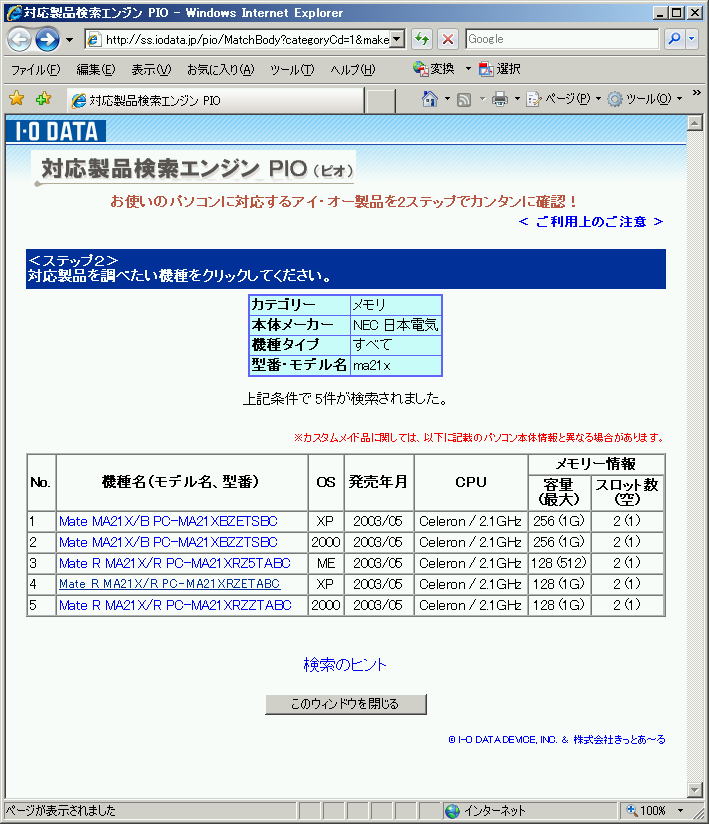Click the NEC 日本電気 maker cell
The image size is (709, 824).
click(x=396, y=325)
